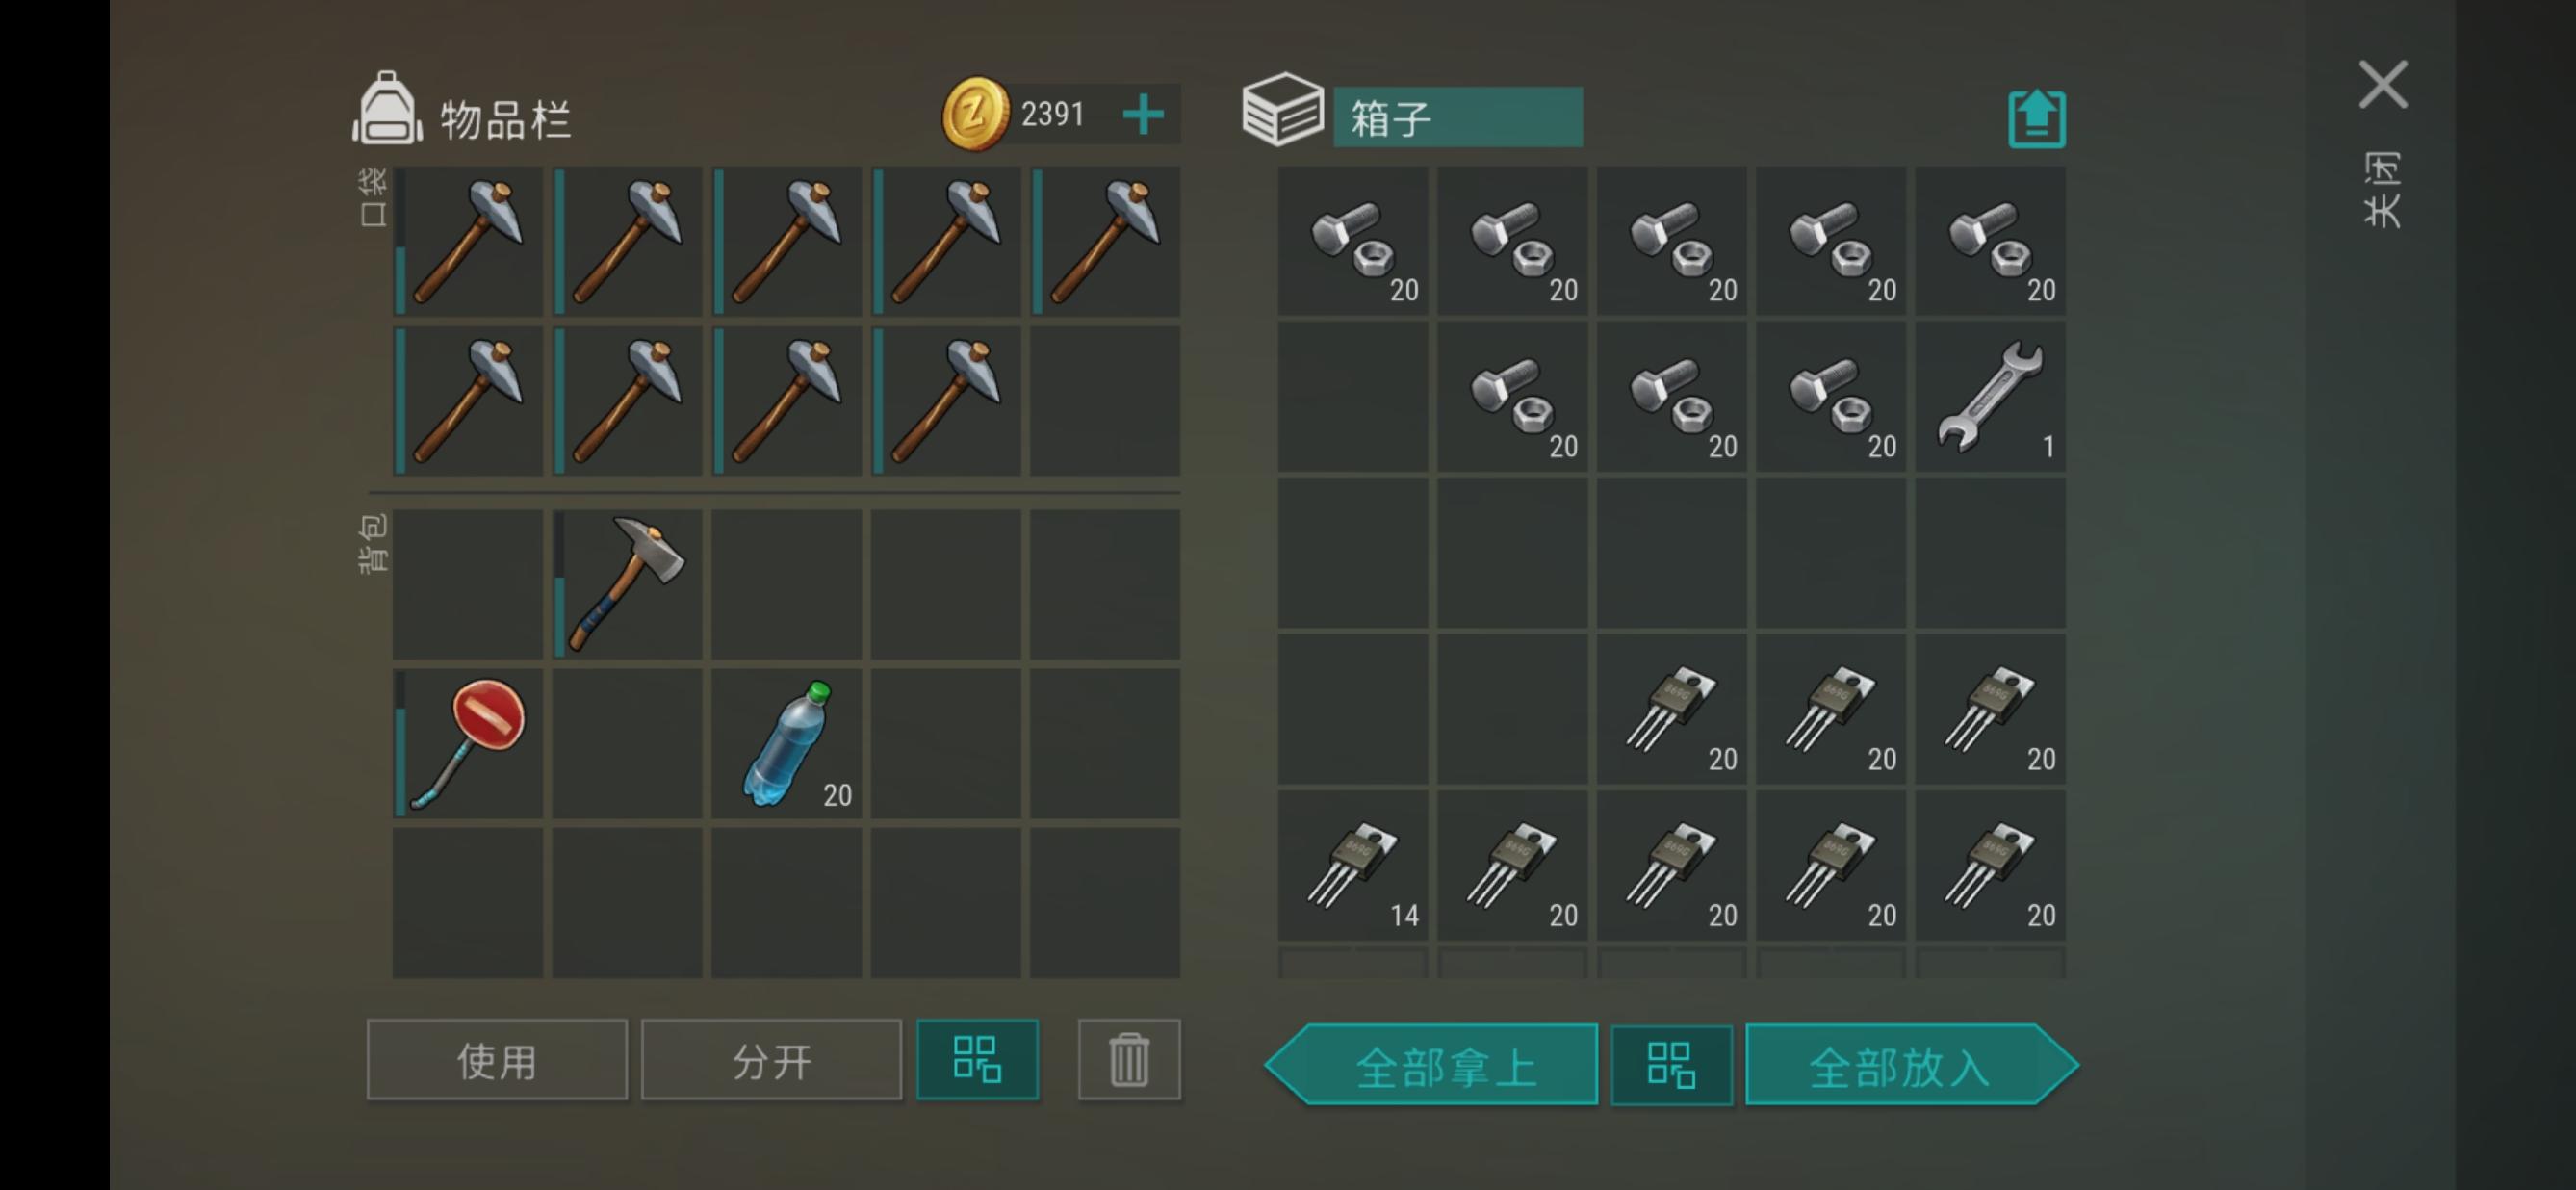
Task: Close the inventory with the X
Action: click(x=2383, y=84)
